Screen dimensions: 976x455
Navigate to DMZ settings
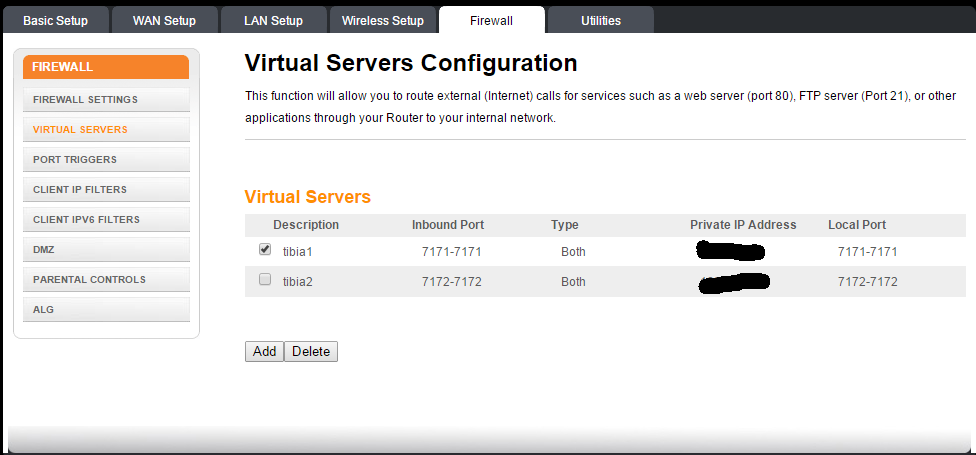tap(106, 250)
